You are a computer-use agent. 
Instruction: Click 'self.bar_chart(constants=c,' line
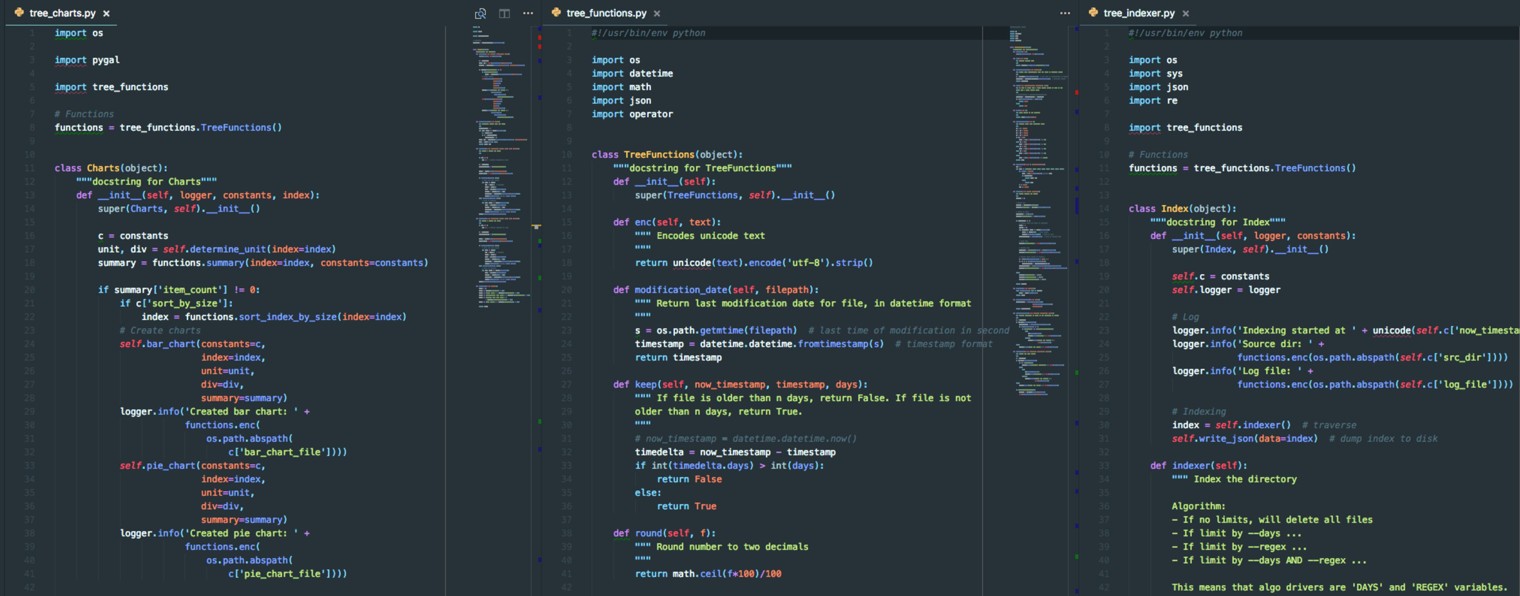193,343
